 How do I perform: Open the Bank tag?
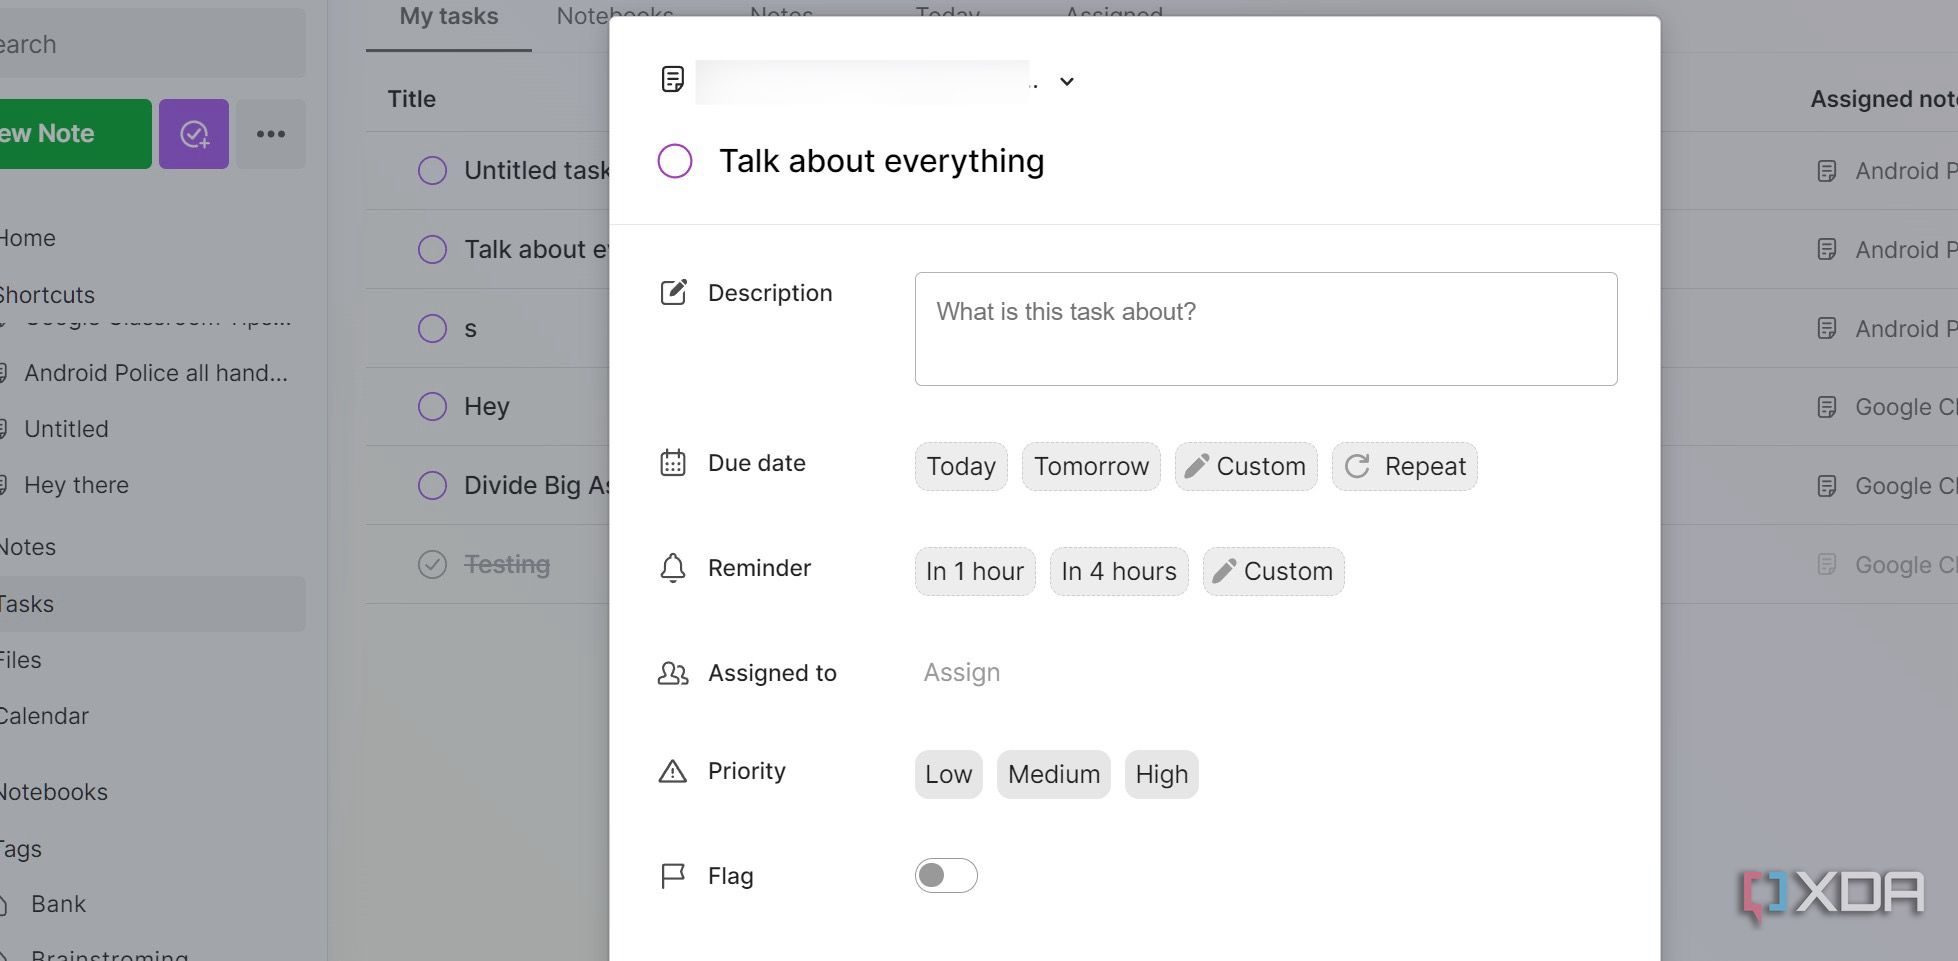point(58,904)
